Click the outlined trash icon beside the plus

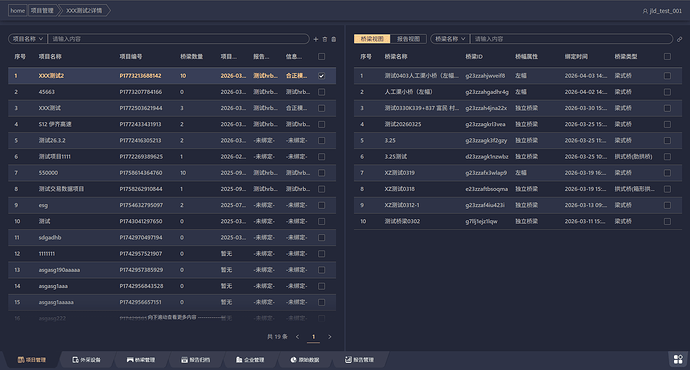[x=325, y=39]
